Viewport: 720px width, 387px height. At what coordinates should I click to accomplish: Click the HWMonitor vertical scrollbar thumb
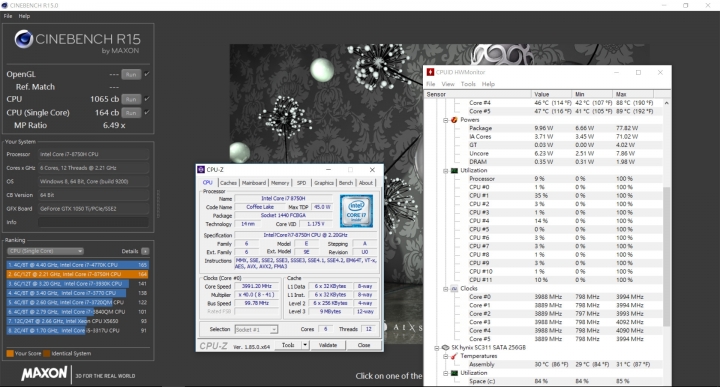(667, 256)
